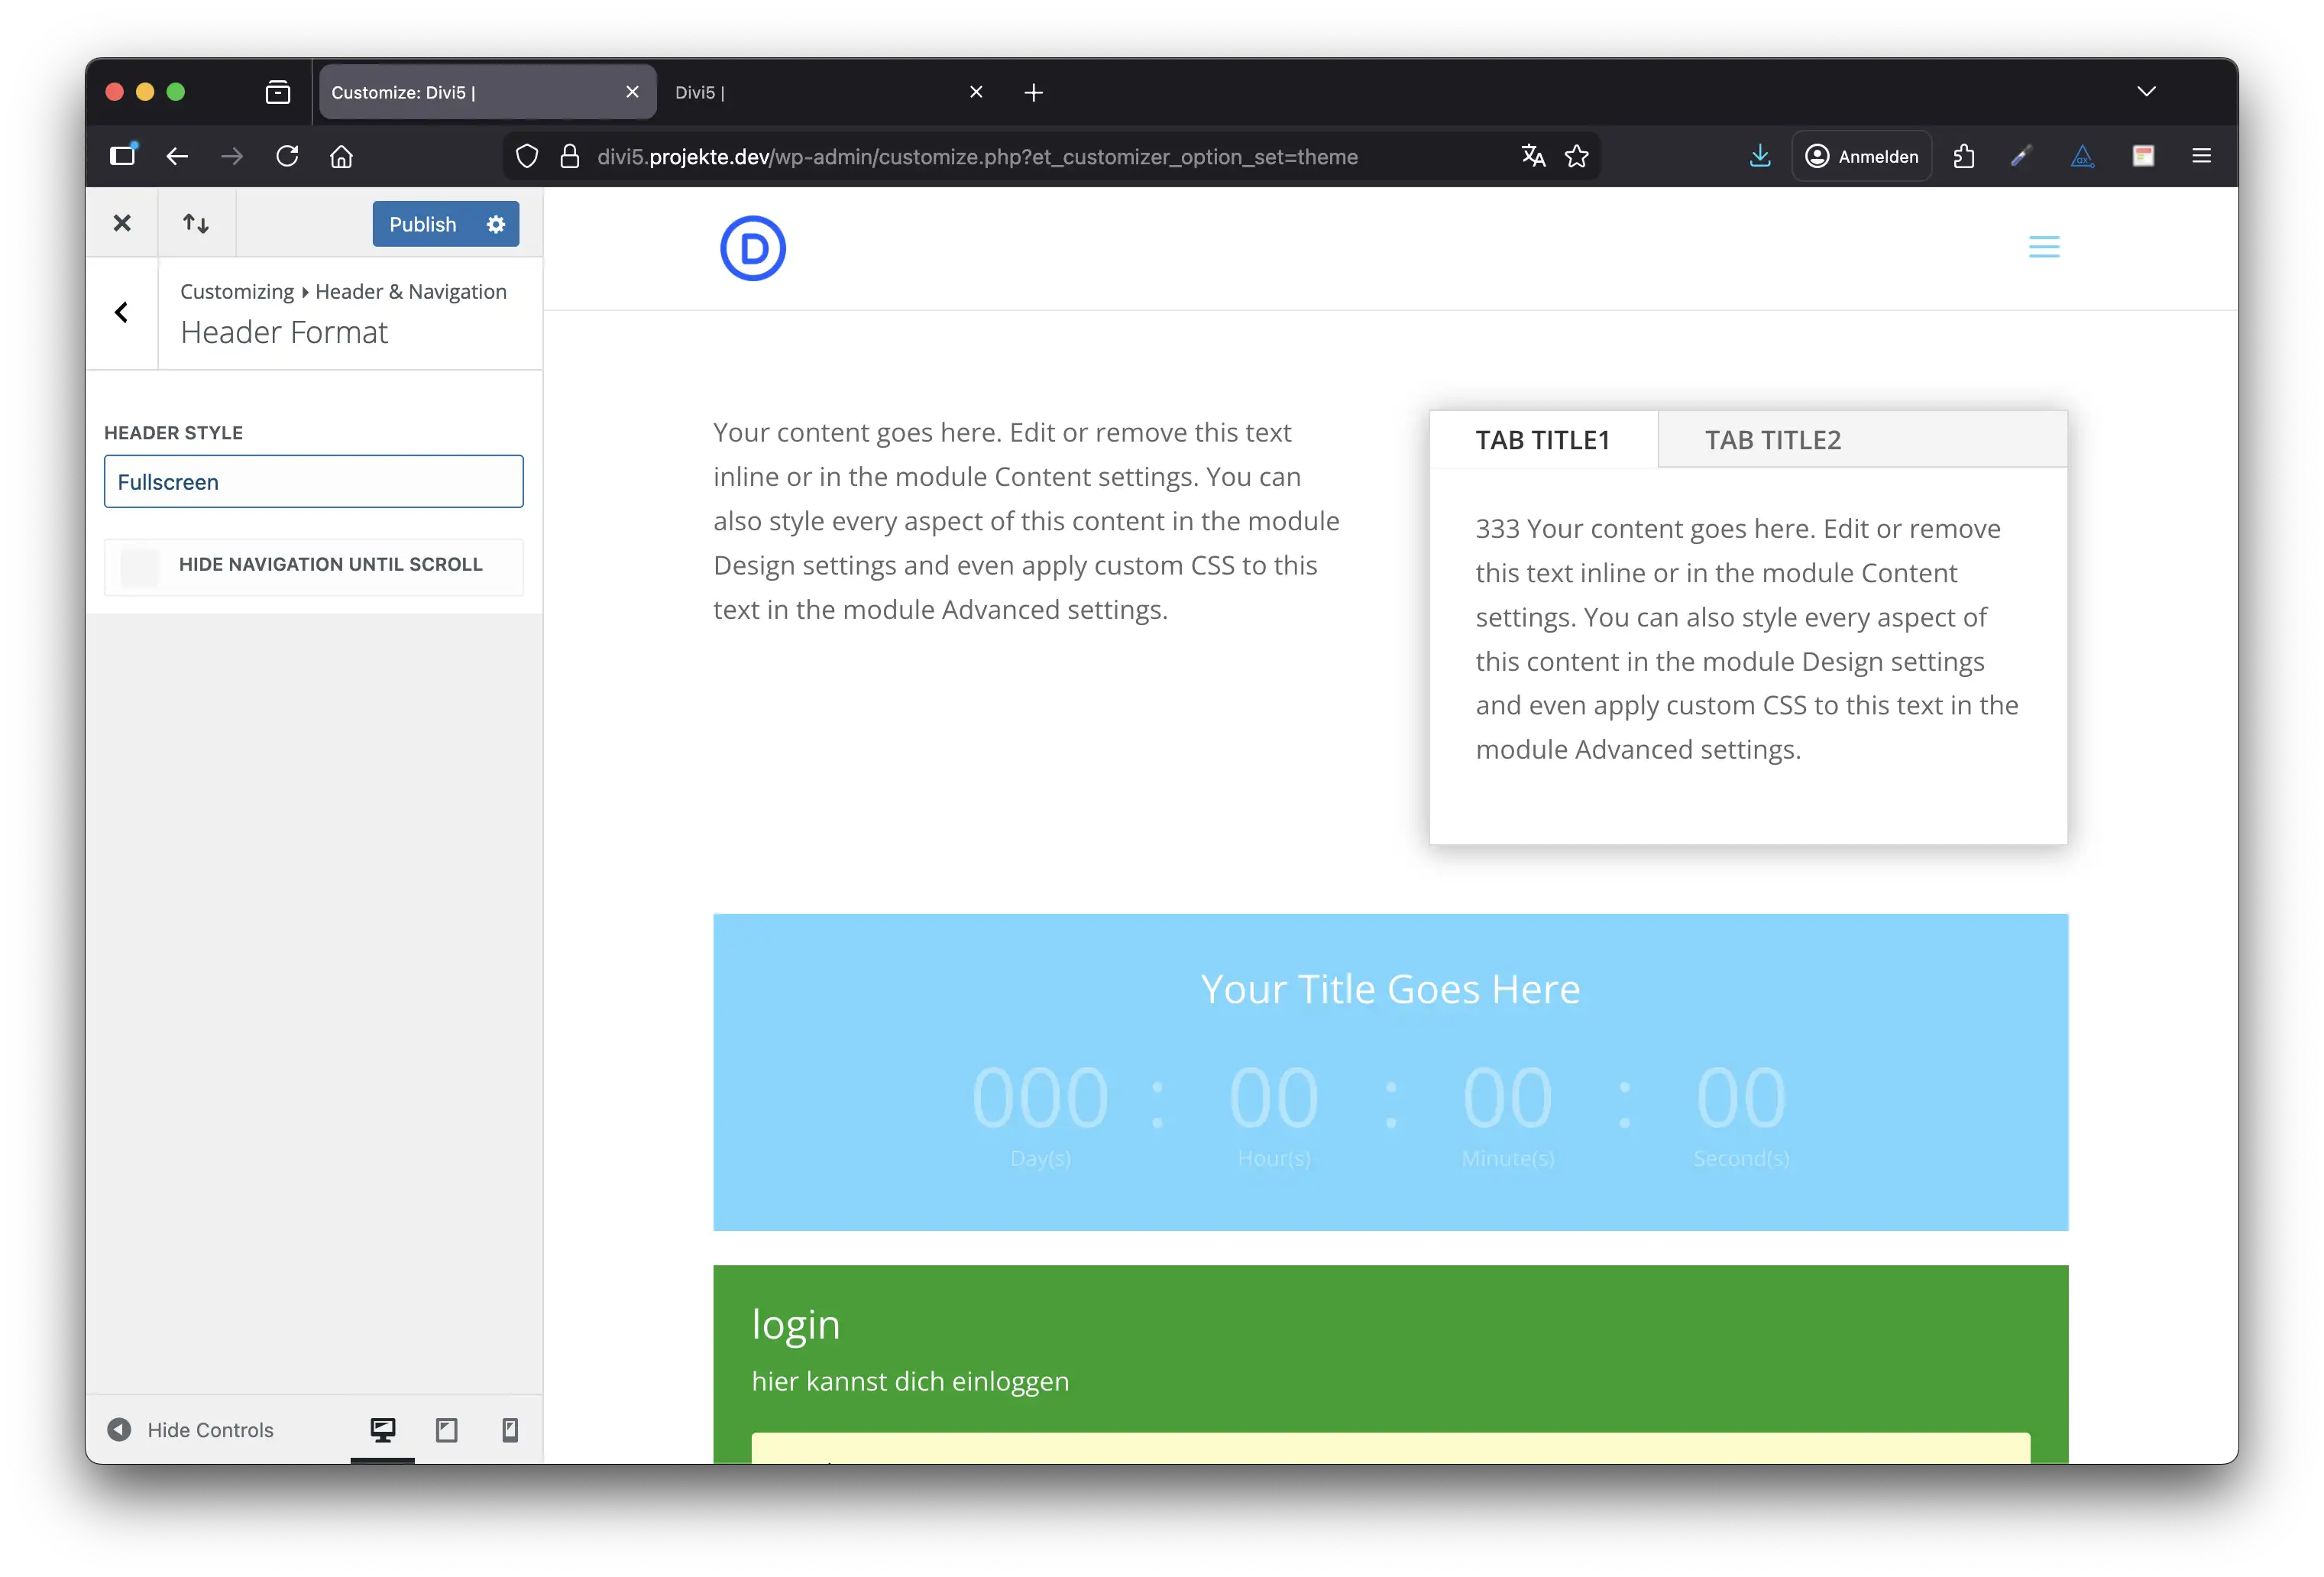Click the Divi logo in preview header

tap(753, 248)
